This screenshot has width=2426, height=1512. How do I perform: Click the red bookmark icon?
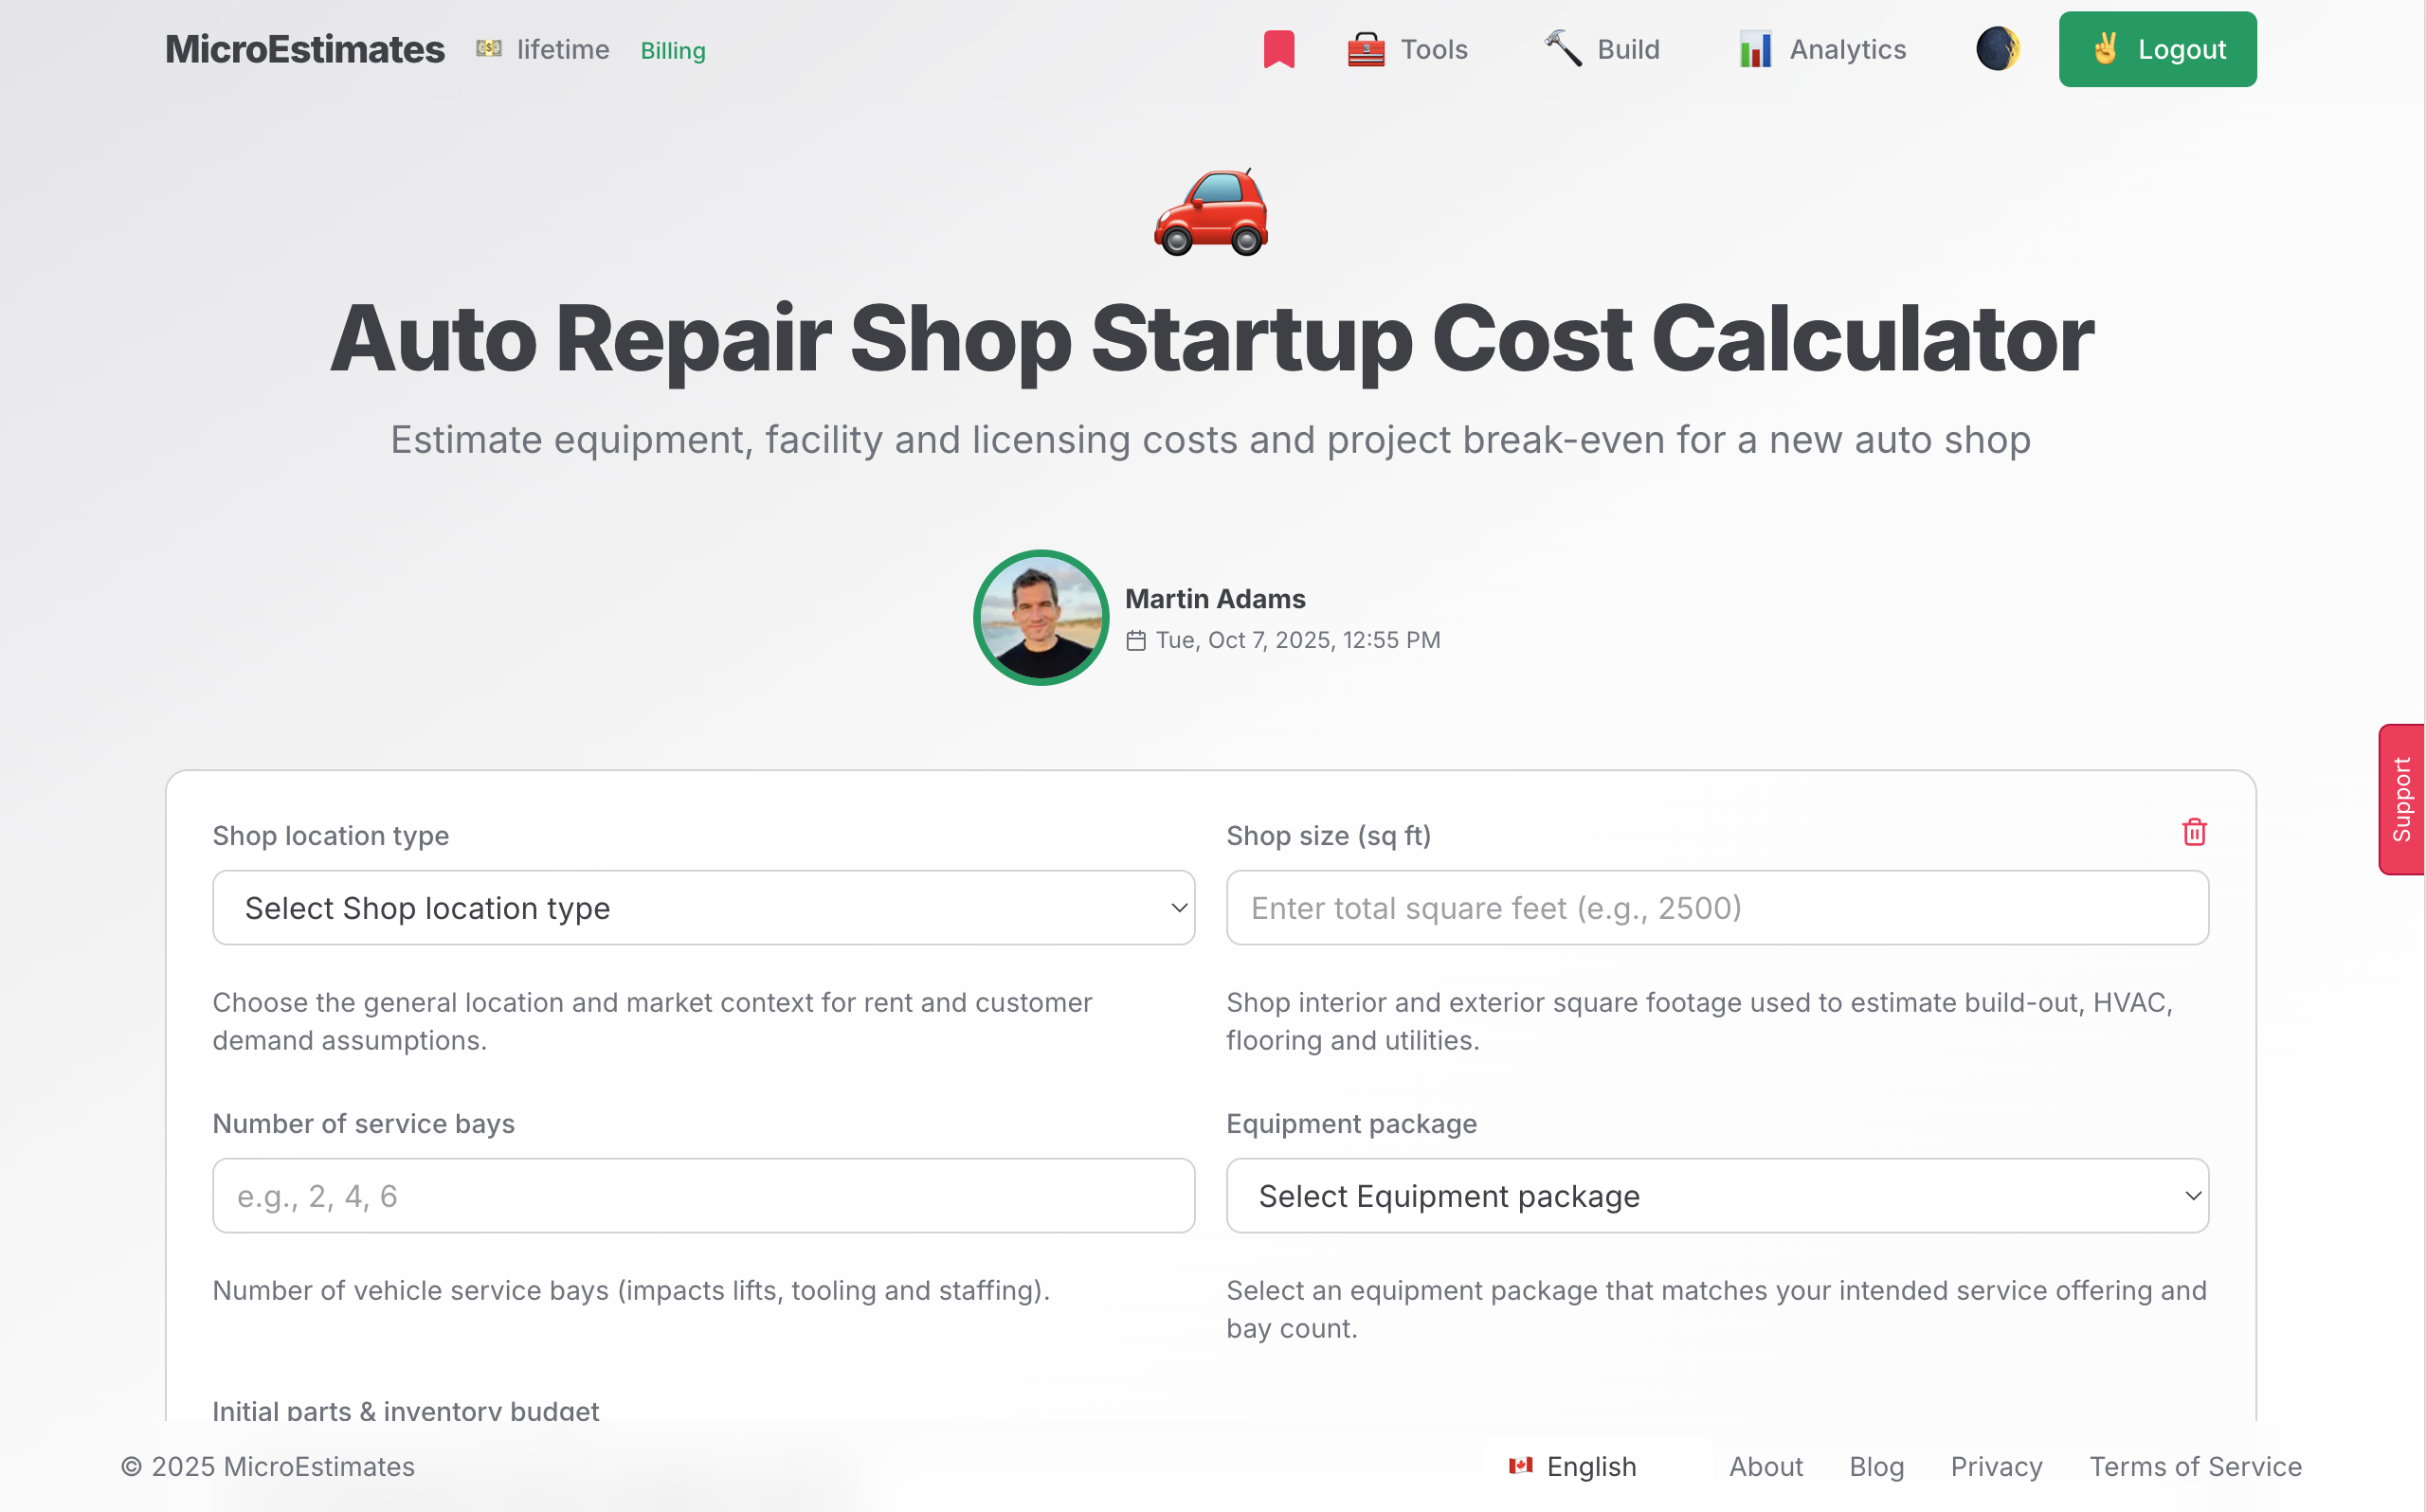coord(1278,49)
